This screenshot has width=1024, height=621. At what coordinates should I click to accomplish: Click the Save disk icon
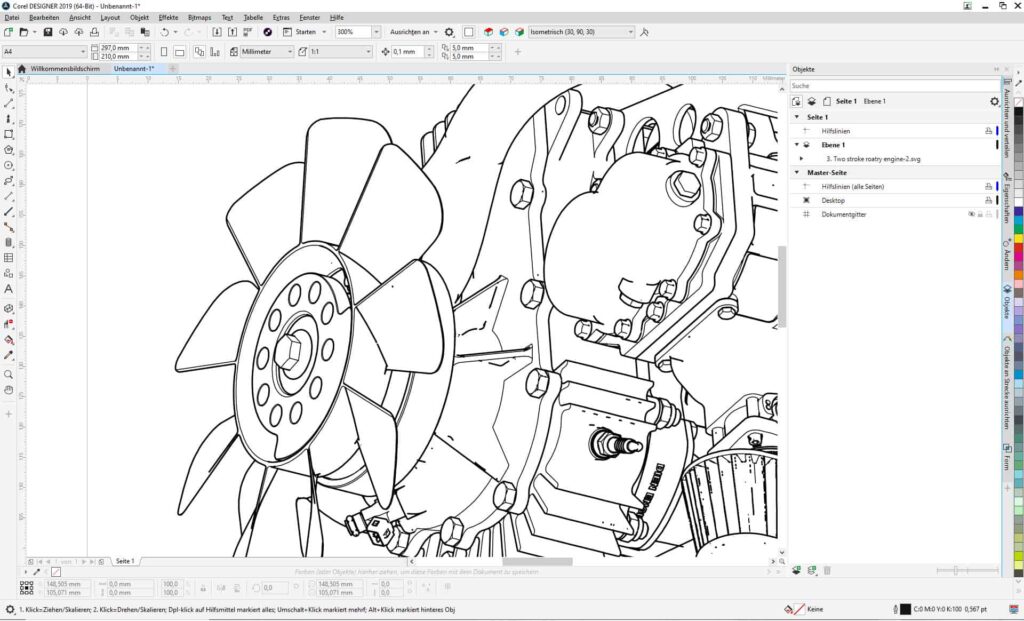[x=48, y=32]
